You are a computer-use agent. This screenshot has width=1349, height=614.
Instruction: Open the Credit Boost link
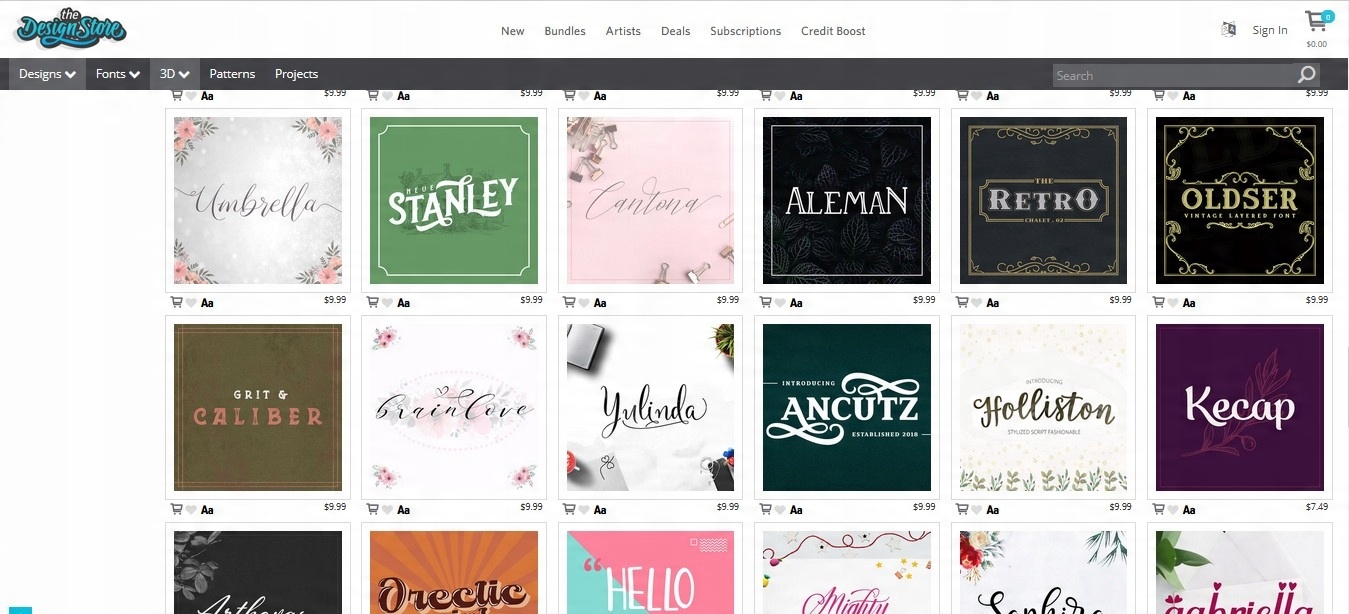[833, 31]
